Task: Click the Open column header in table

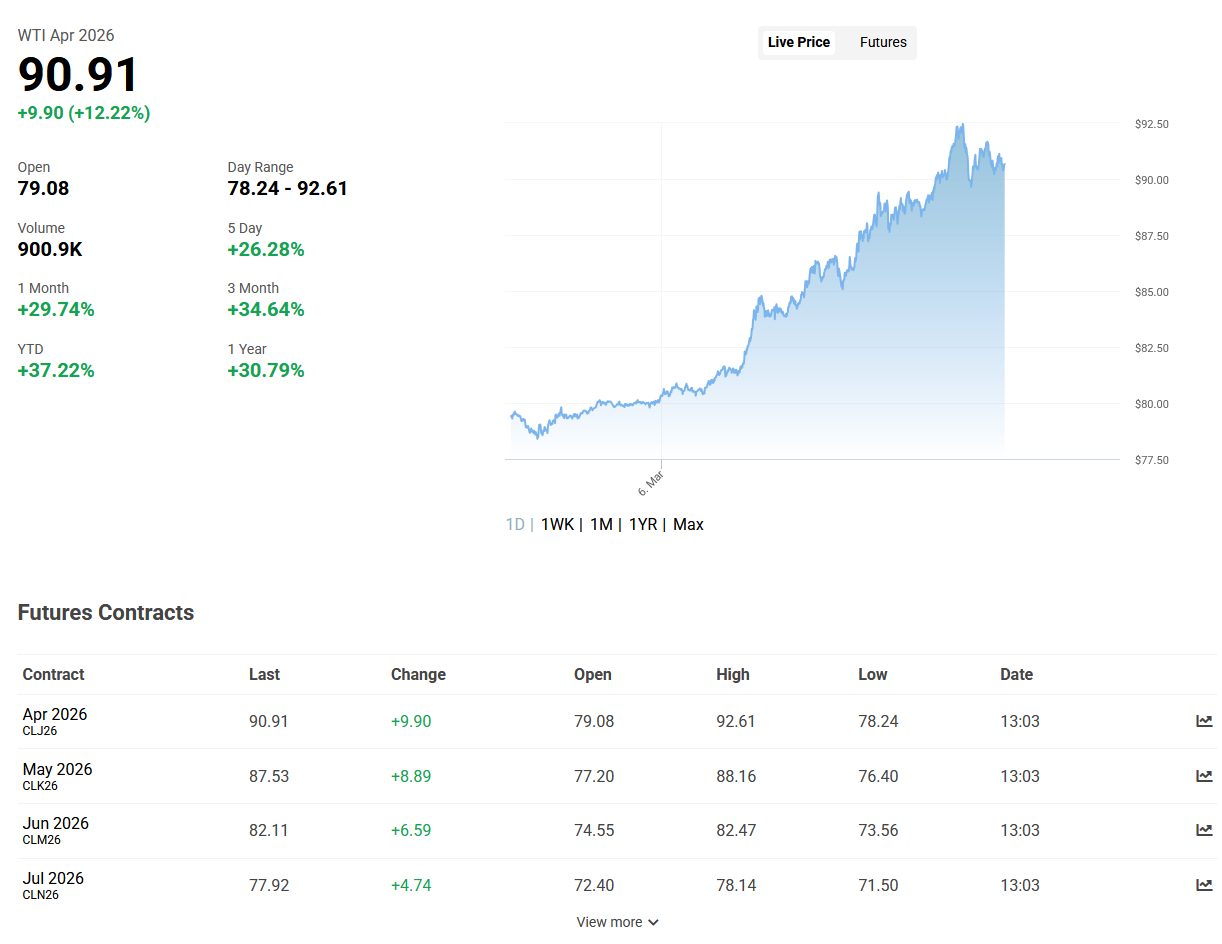Action: [592, 674]
